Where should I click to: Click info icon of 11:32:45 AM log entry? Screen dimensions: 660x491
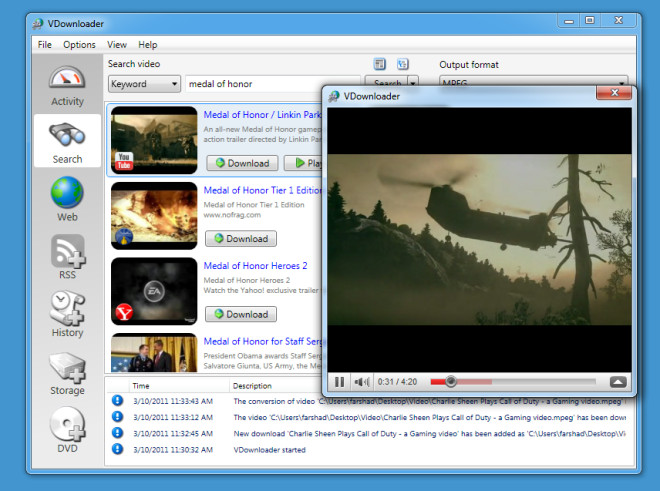pyautogui.click(x=117, y=433)
